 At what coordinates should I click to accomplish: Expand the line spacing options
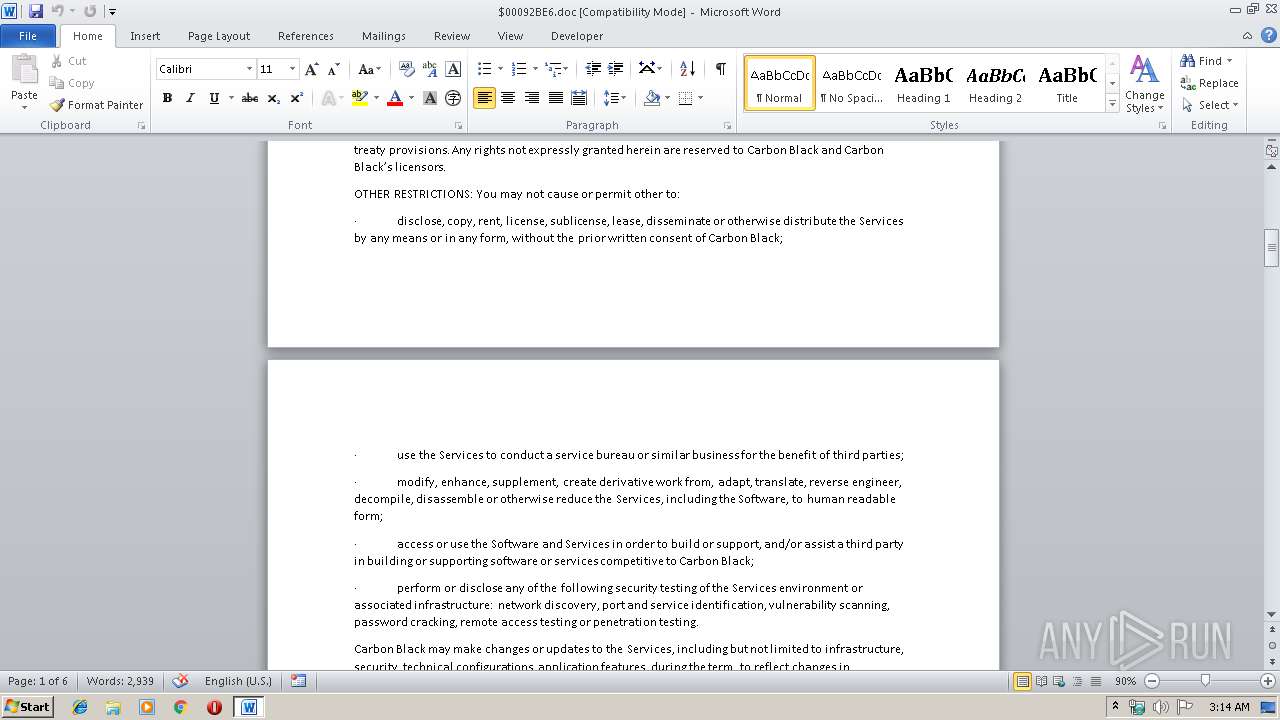click(x=615, y=98)
